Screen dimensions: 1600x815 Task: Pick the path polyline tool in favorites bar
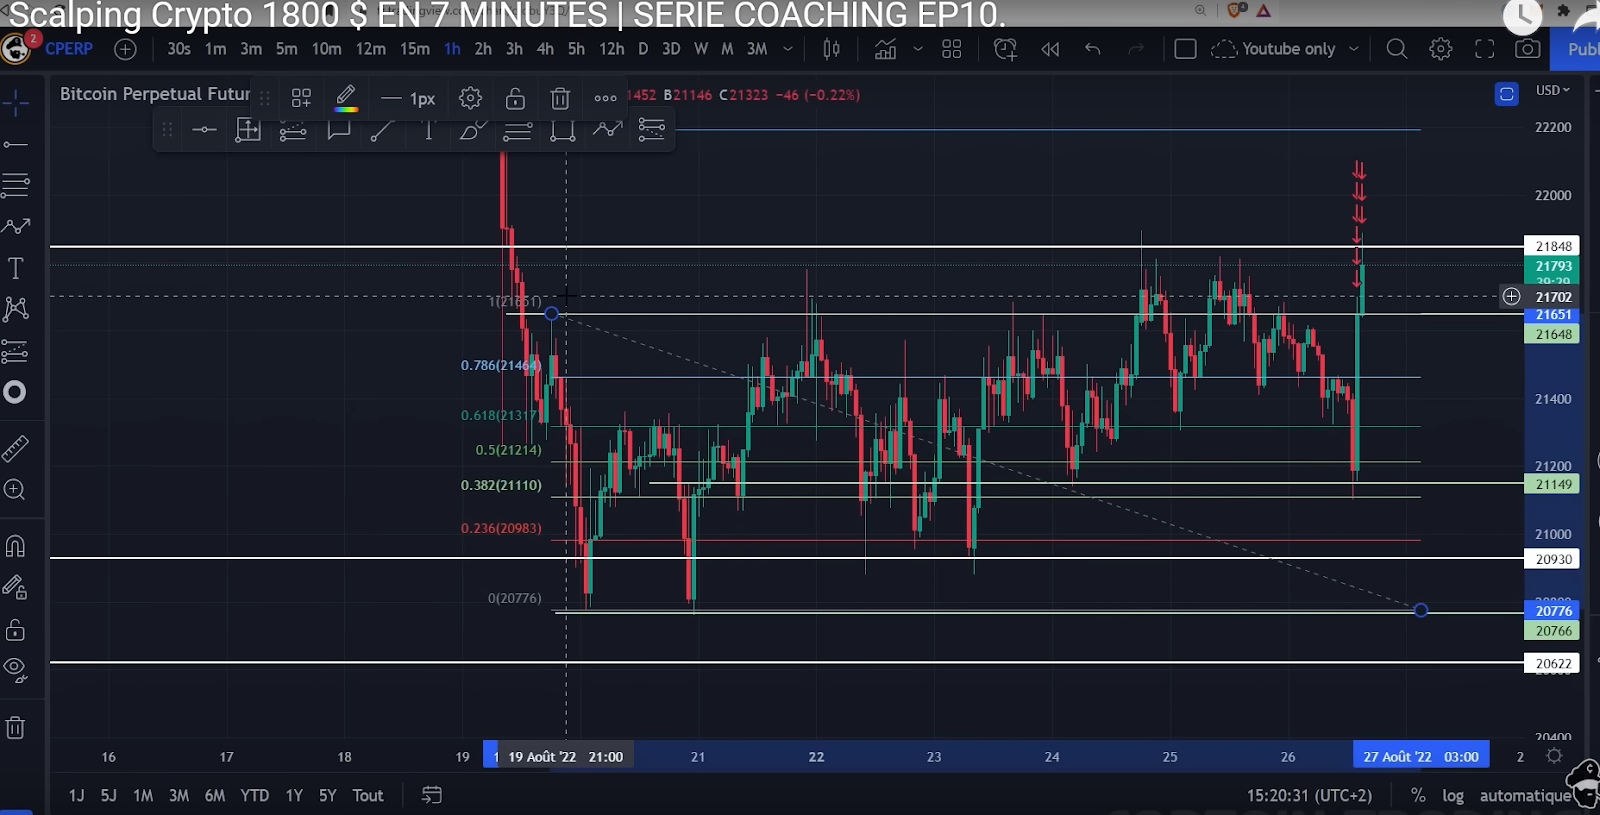[607, 130]
